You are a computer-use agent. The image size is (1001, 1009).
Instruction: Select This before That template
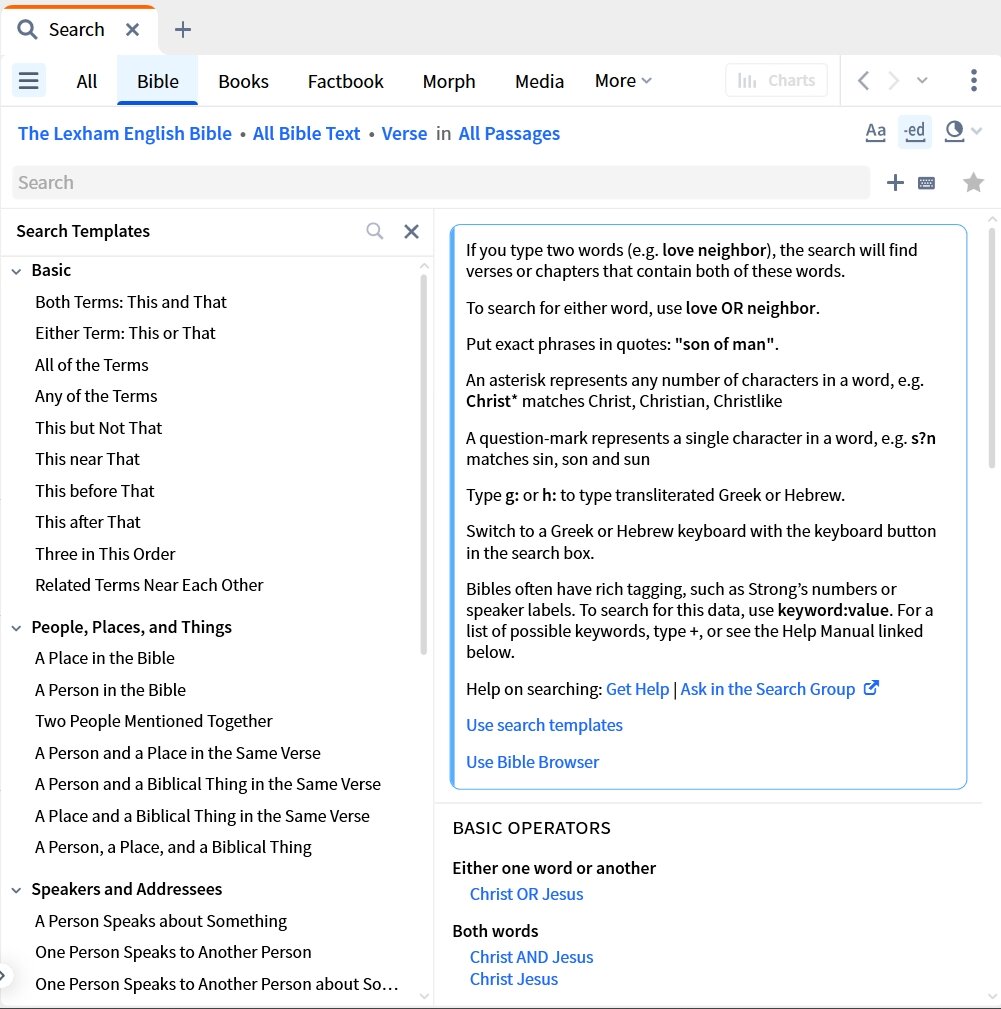pyautogui.click(x=95, y=491)
